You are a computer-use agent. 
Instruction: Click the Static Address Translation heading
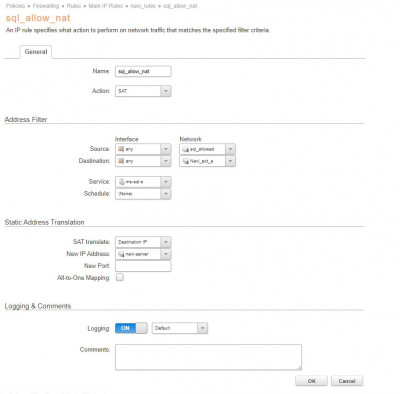[x=44, y=222]
